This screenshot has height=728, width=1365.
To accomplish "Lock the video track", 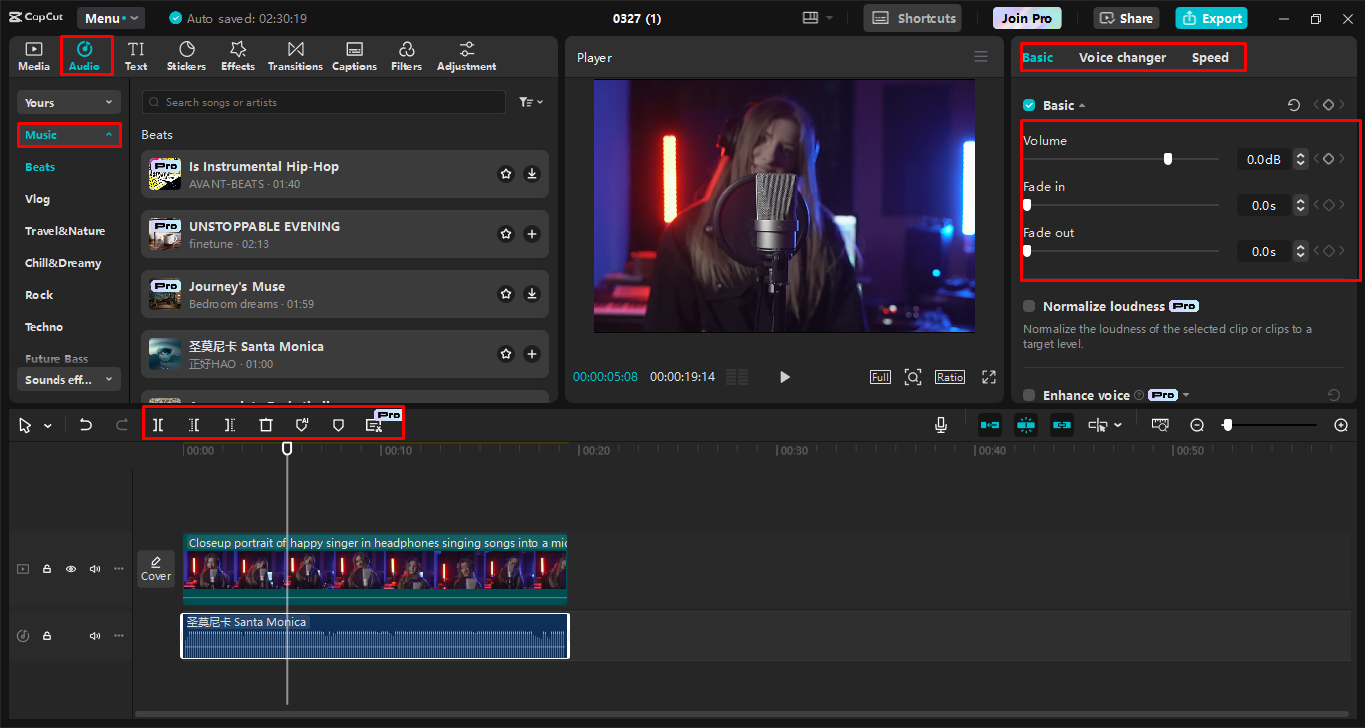I will click(47, 569).
